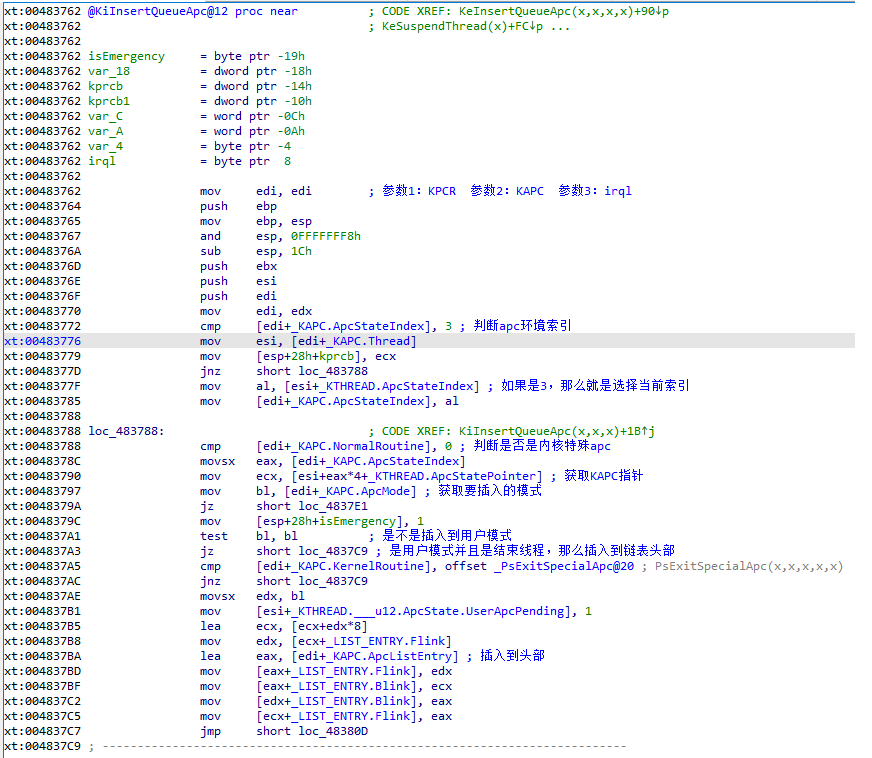Screen dimensions: 872x758
Task: Click 'mov [ecx+_LIST_ENTRY.Flink], eax' line
Action: coord(326,717)
